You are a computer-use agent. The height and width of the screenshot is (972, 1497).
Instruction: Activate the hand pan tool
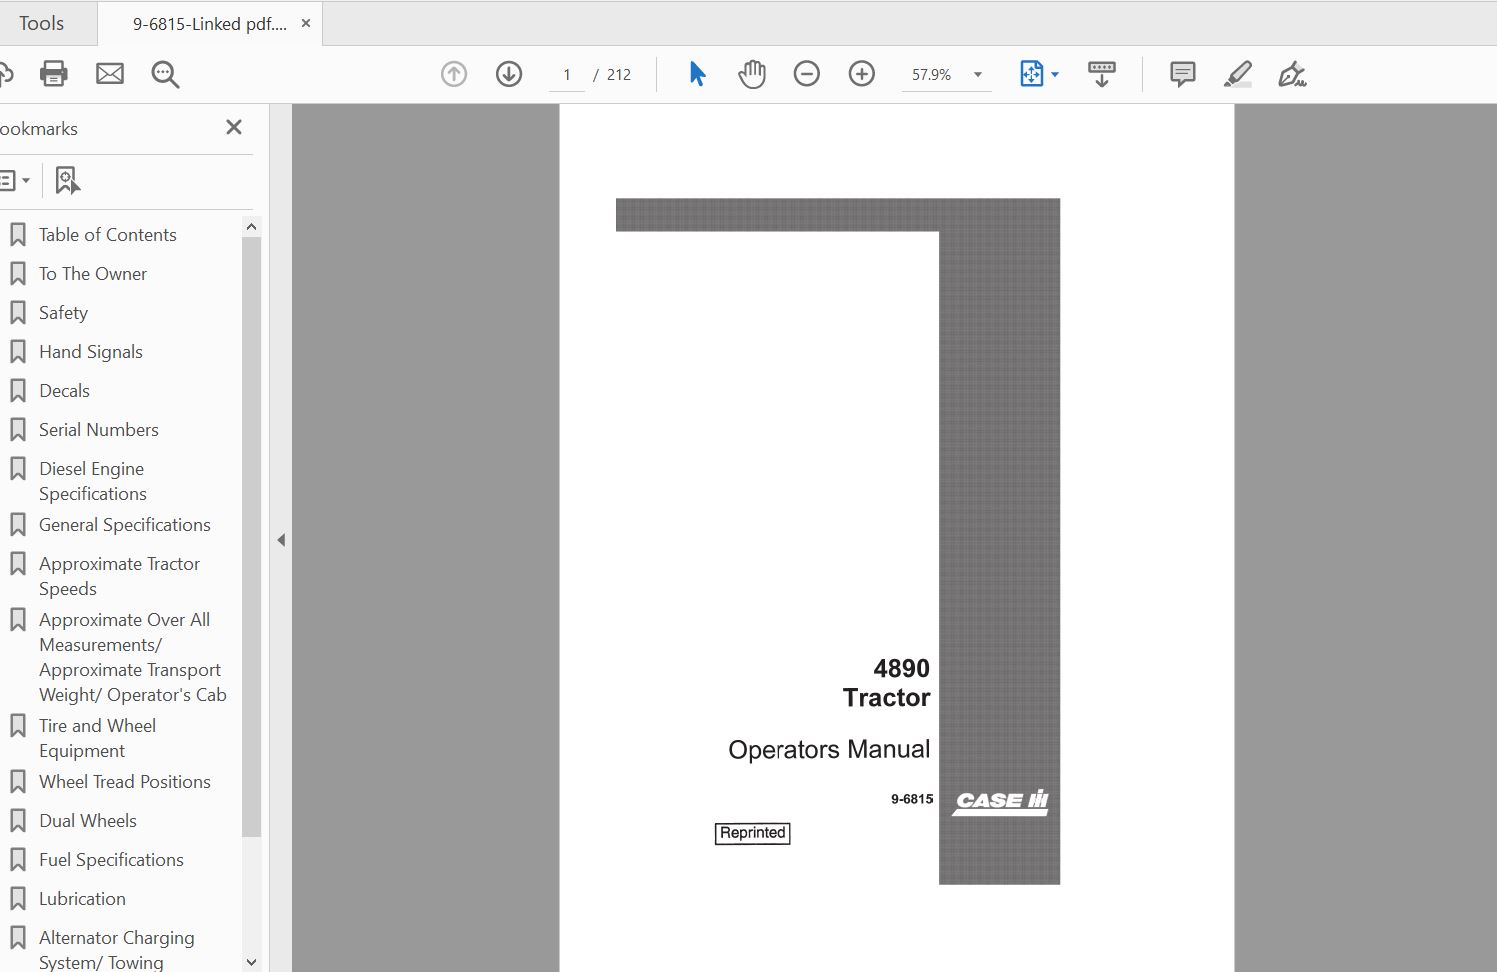tap(752, 74)
